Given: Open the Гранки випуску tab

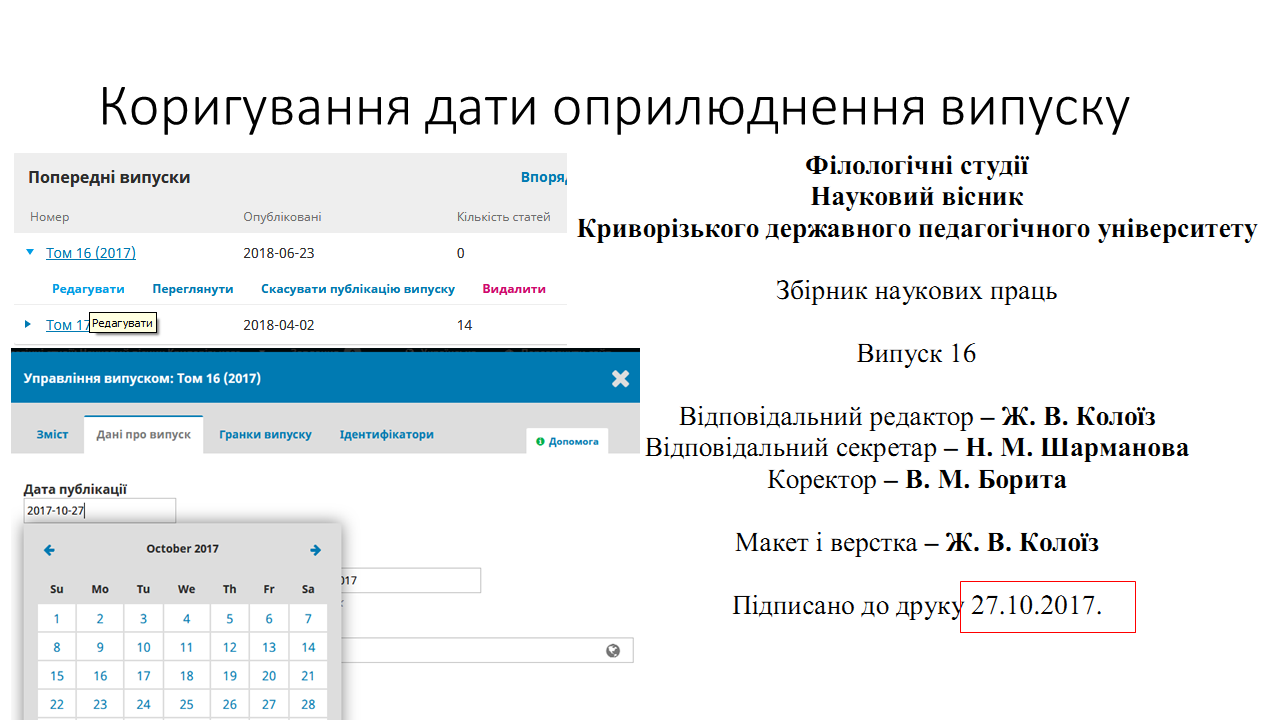Looking at the screenshot, I should pos(265,435).
